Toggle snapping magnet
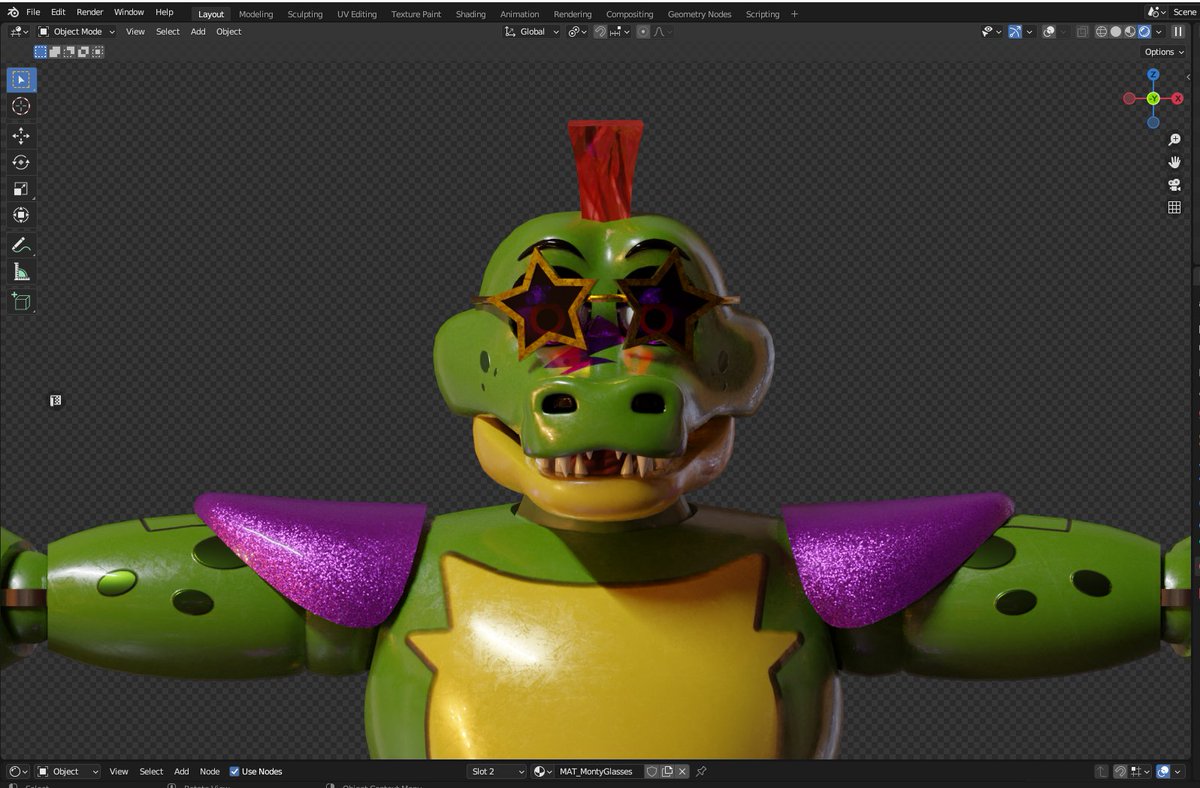This screenshot has height=788, width=1200. click(x=600, y=31)
